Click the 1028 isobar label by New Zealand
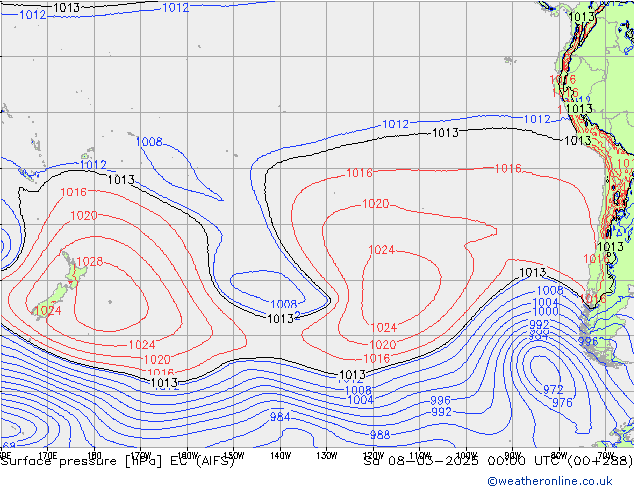Image resolution: width=634 pixels, height=490 pixels. point(89,262)
